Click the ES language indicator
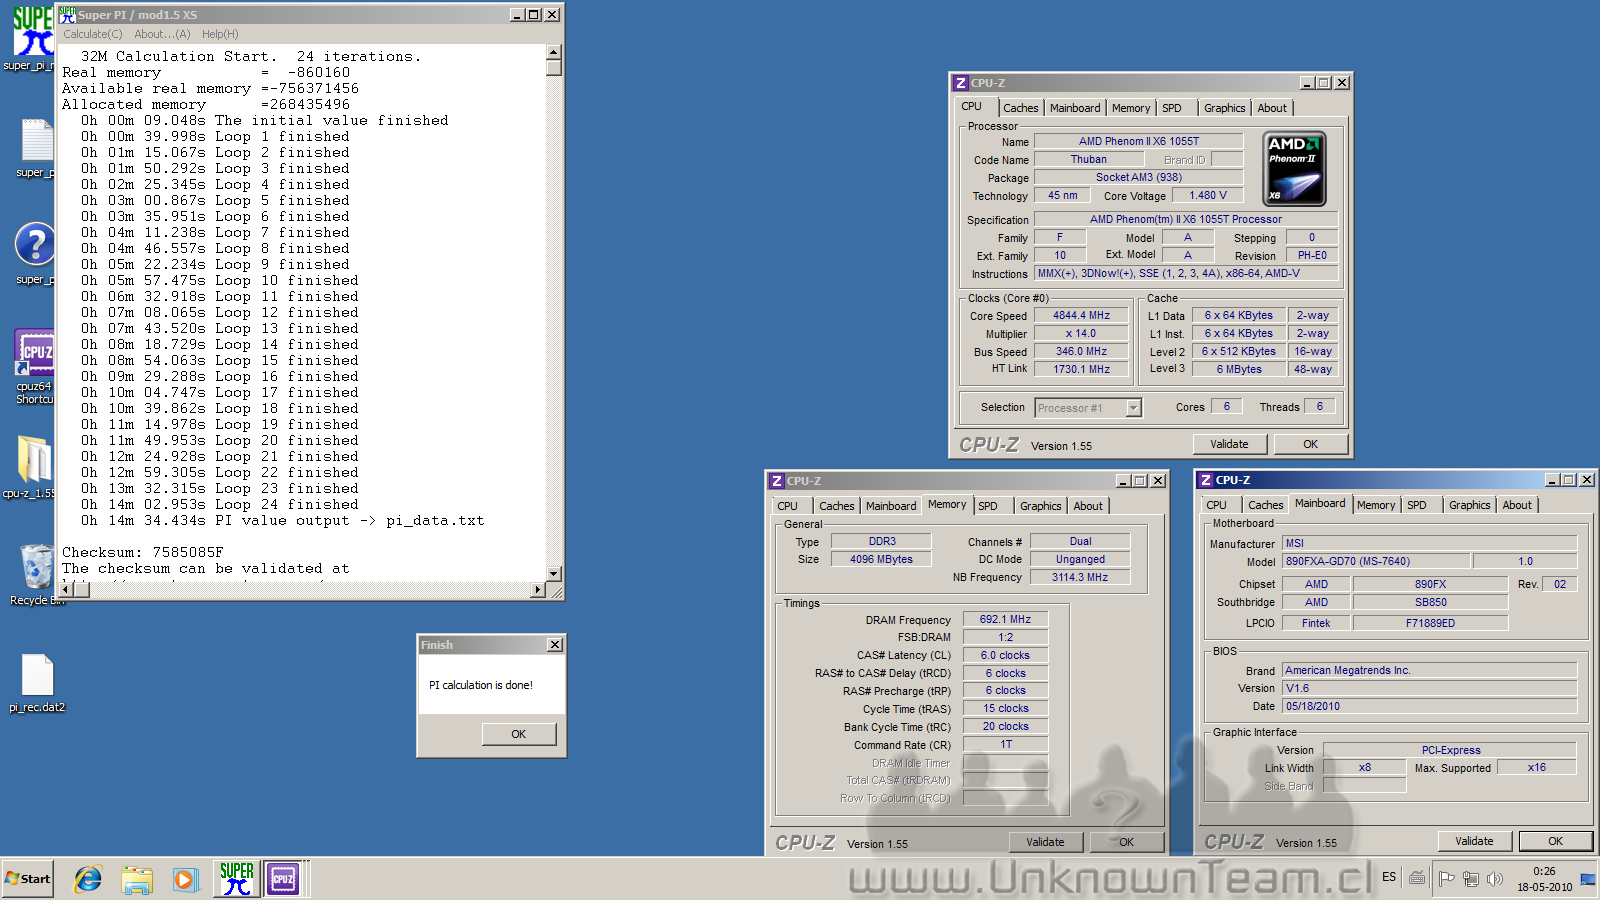Screen dimensions: 1600x900 coord(1389,877)
